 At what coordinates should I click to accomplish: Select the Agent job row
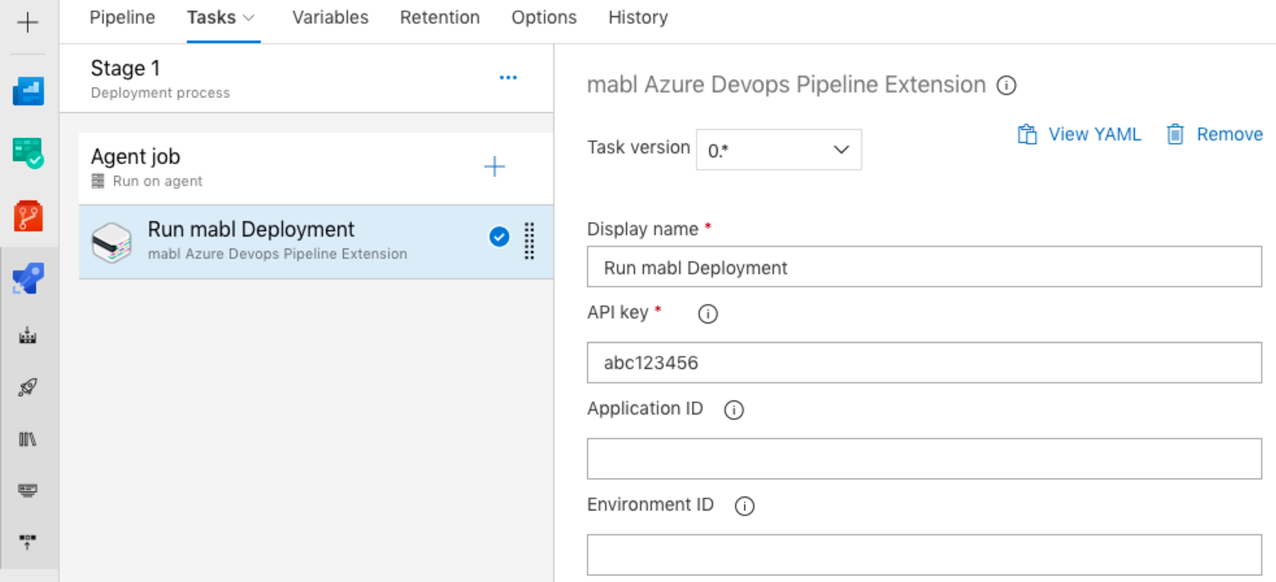(x=316, y=168)
